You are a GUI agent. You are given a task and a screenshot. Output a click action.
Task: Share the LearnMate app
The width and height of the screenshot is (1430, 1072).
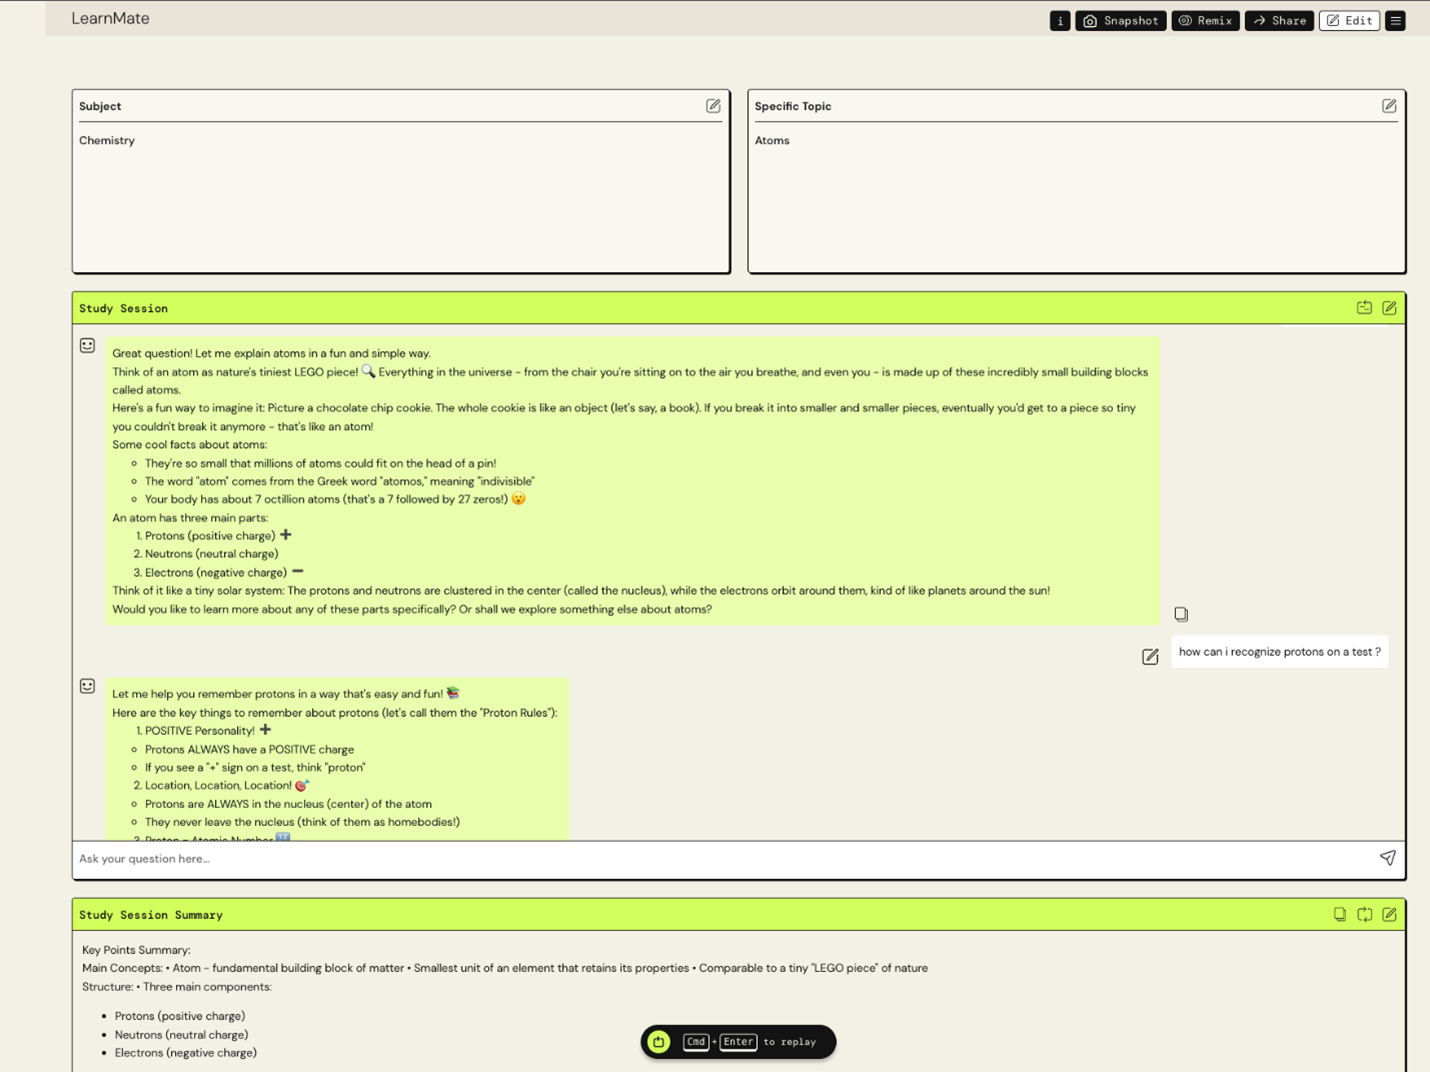(x=1279, y=21)
